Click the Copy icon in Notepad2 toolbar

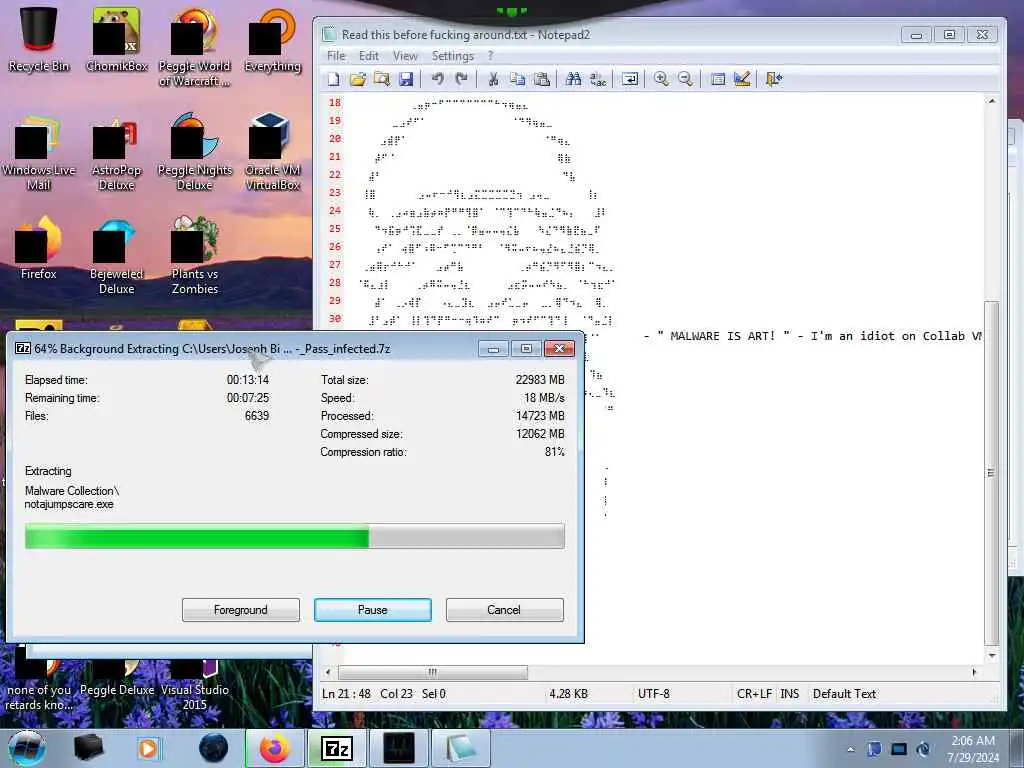click(x=517, y=79)
